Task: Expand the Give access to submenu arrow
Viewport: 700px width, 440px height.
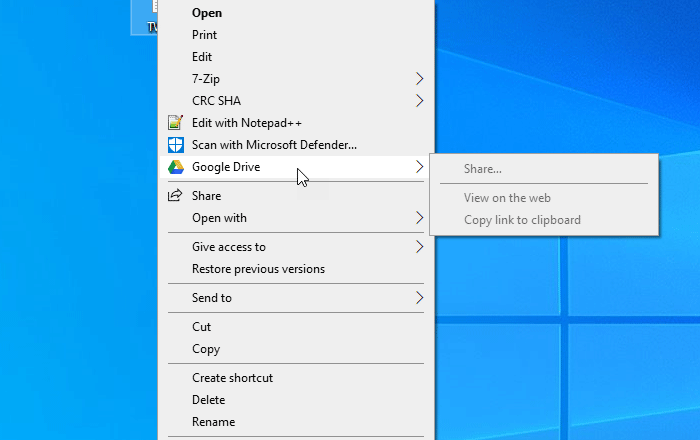Action: tap(420, 247)
